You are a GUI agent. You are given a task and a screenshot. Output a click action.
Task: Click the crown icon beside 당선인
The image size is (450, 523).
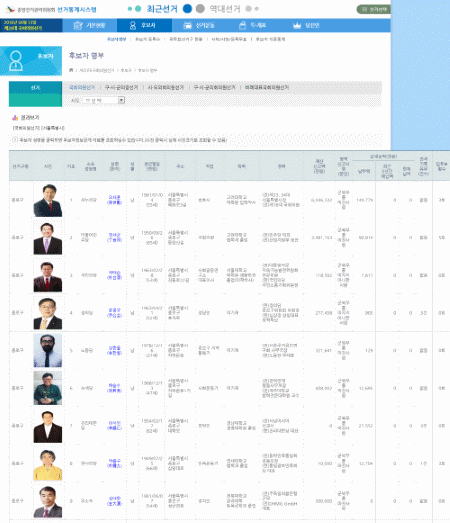pyautogui.click(x=297, y=25)
